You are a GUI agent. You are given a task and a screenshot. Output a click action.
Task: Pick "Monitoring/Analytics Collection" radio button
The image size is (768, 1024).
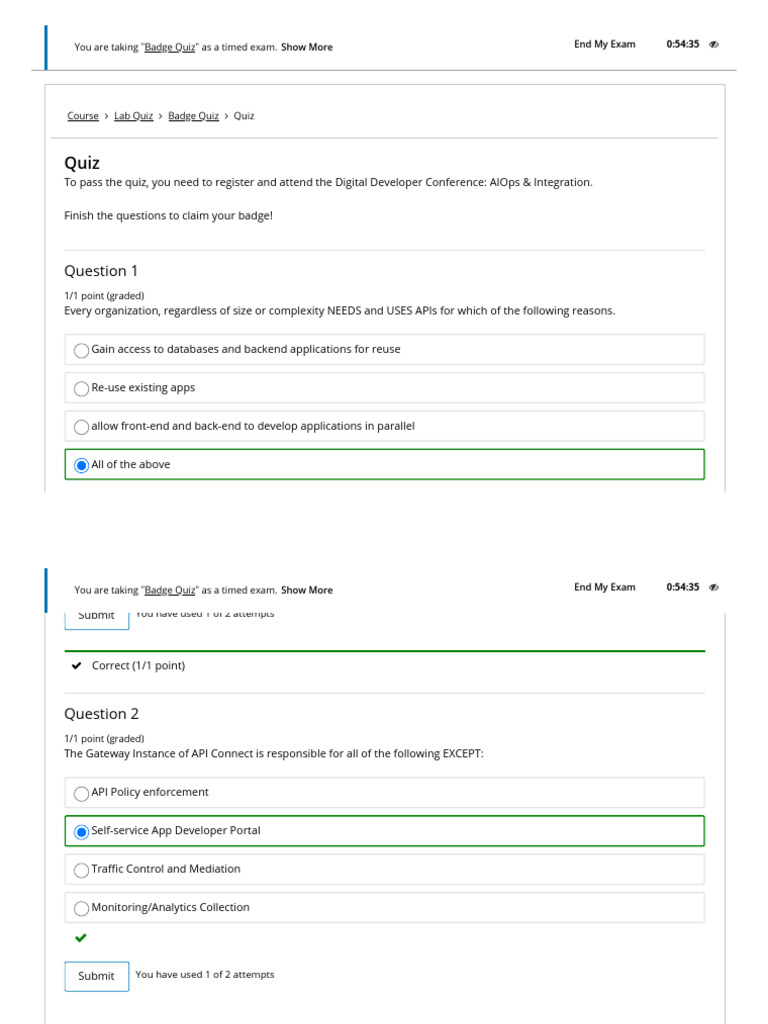click(82, 908)
